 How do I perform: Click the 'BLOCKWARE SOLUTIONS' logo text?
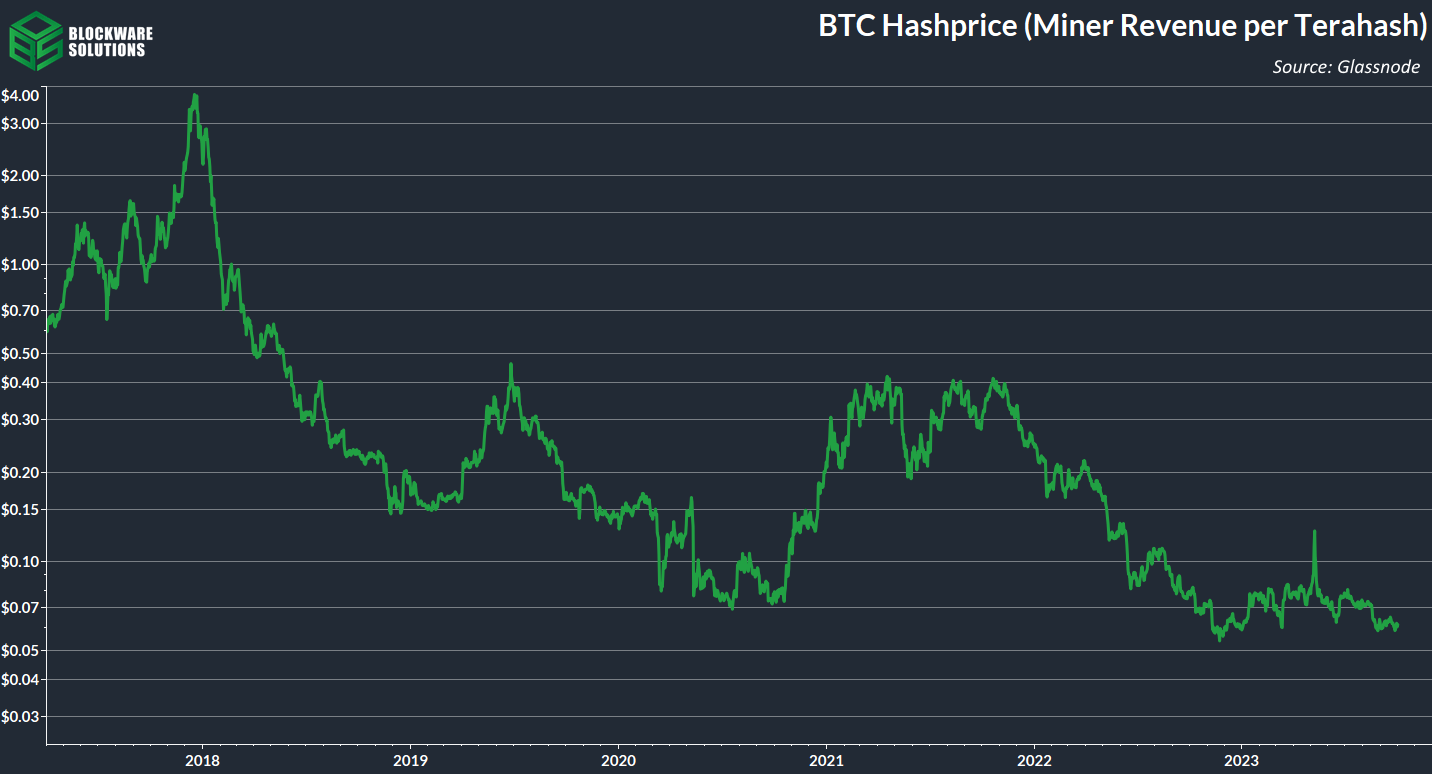(110, 41)
